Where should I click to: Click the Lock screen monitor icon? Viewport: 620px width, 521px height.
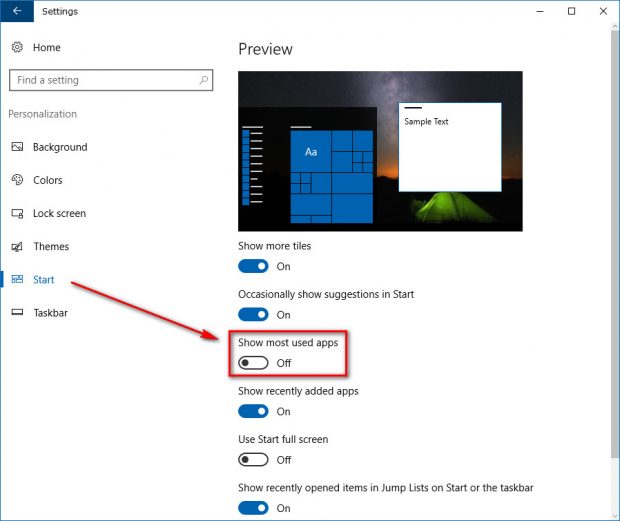17,213
